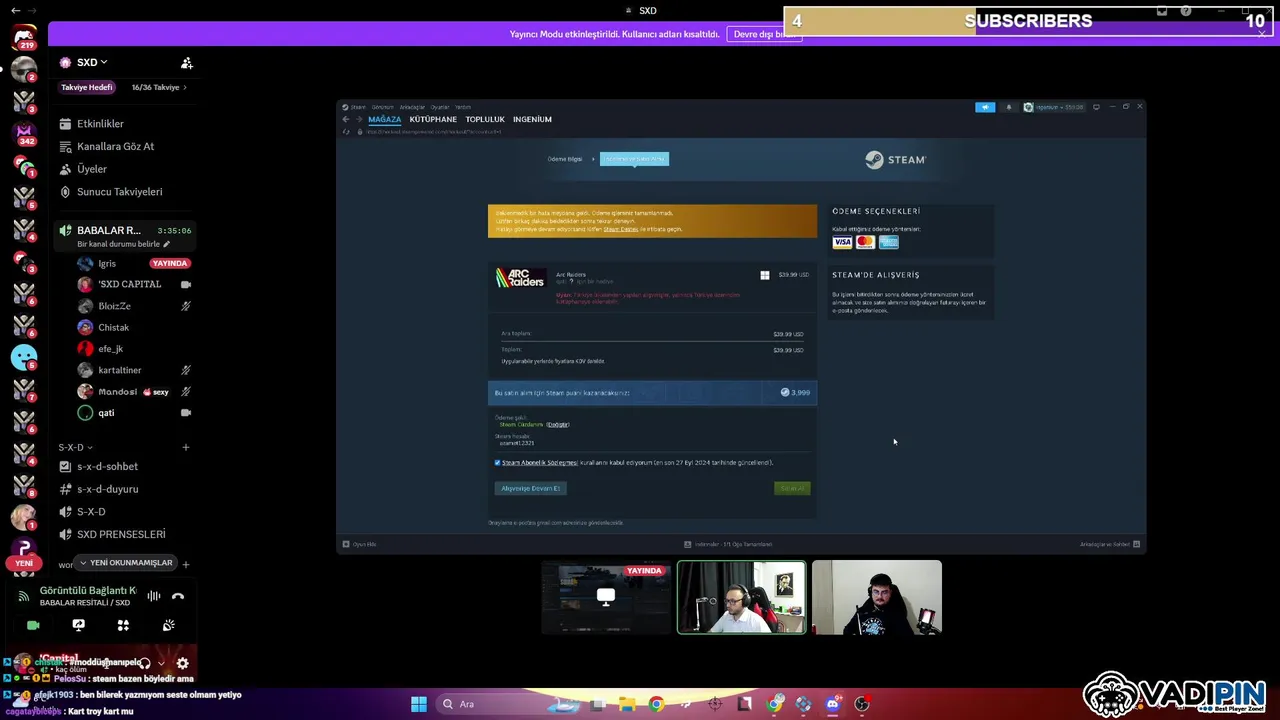Select voice user qati

(106, 413)
